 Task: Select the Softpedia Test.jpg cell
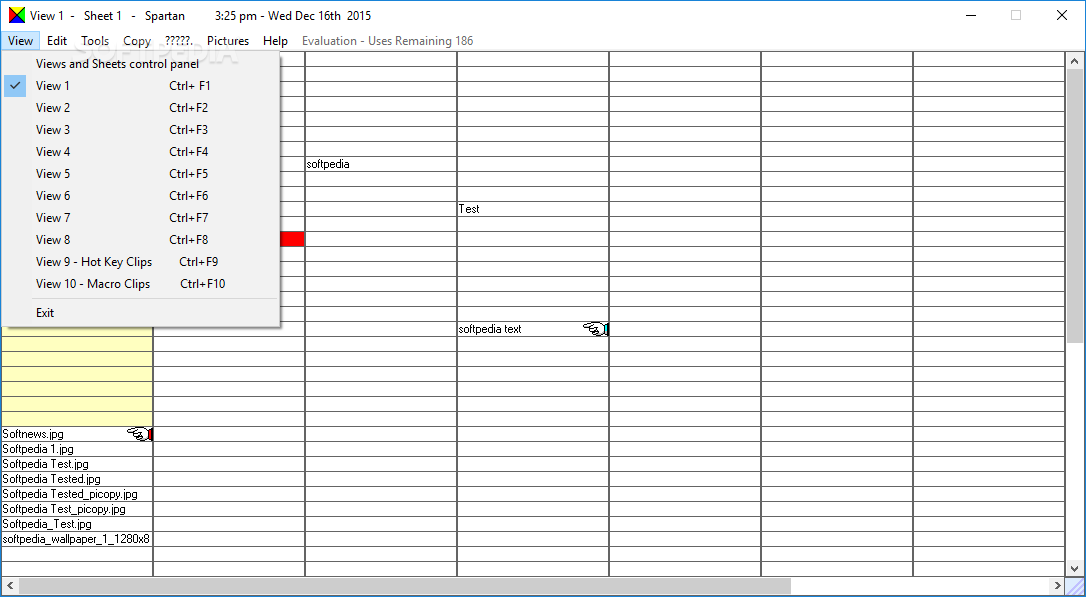(77, 464)
